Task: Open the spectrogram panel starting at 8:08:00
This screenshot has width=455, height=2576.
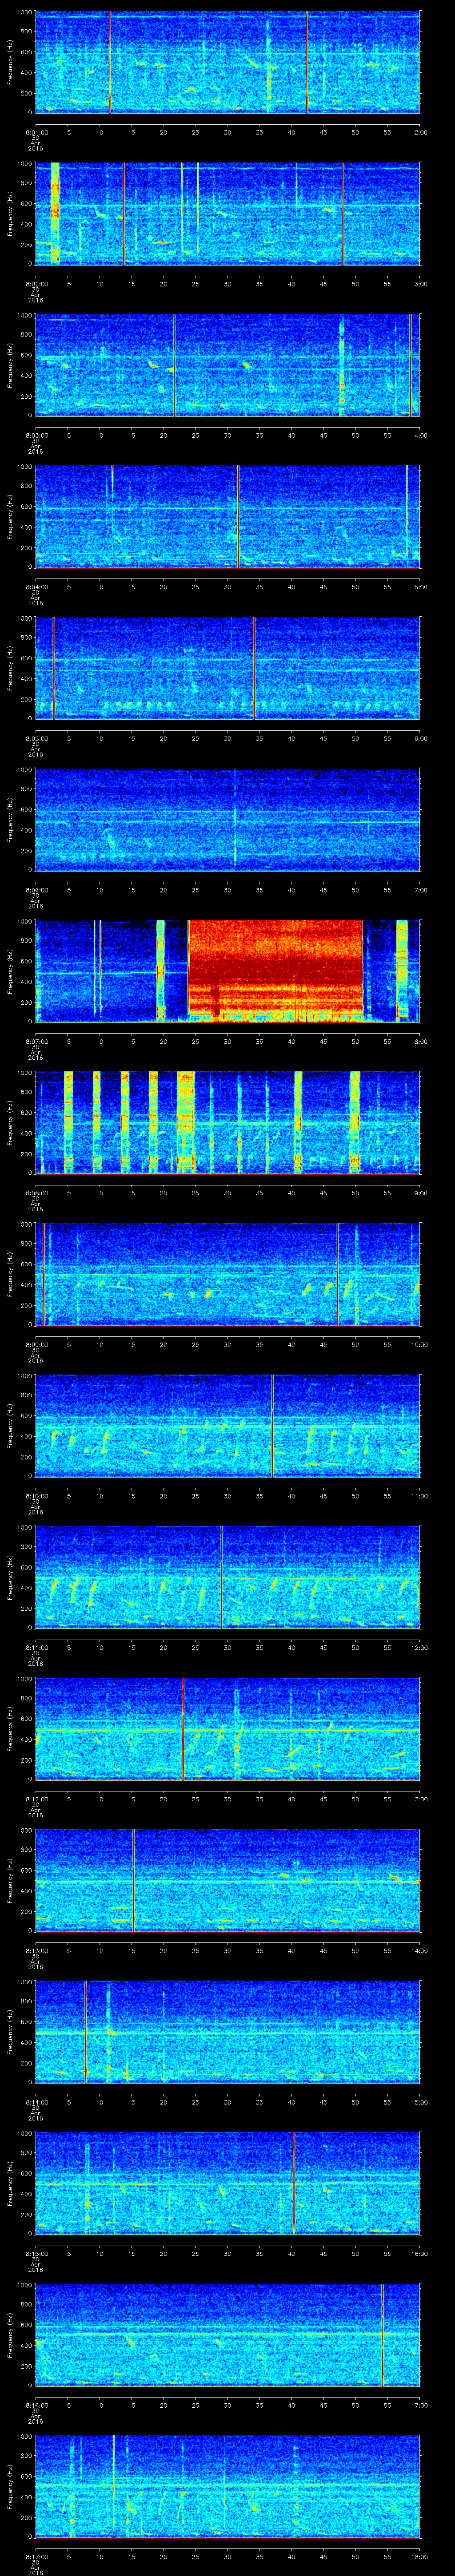Action: pos(228,1123)
